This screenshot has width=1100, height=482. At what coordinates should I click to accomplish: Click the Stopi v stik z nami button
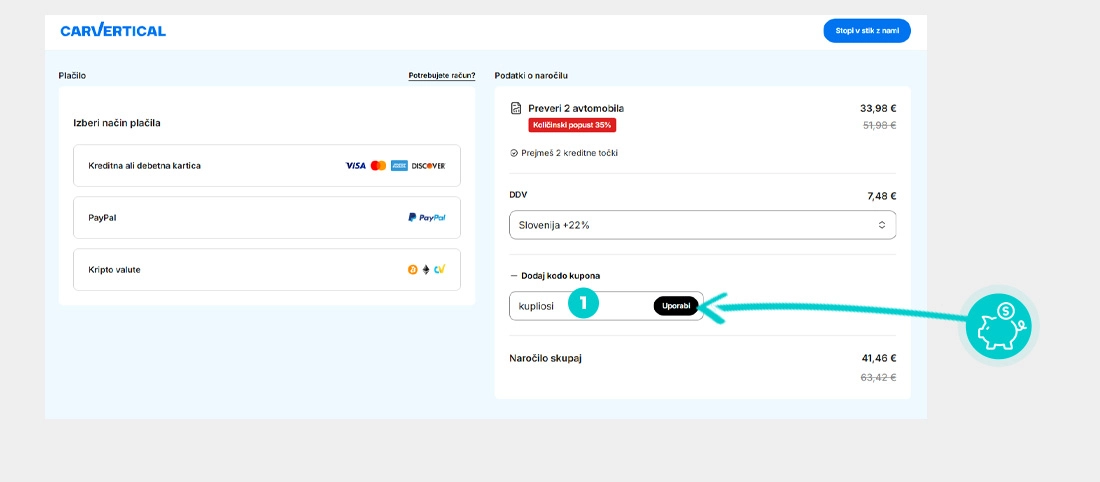coord(867,31)
